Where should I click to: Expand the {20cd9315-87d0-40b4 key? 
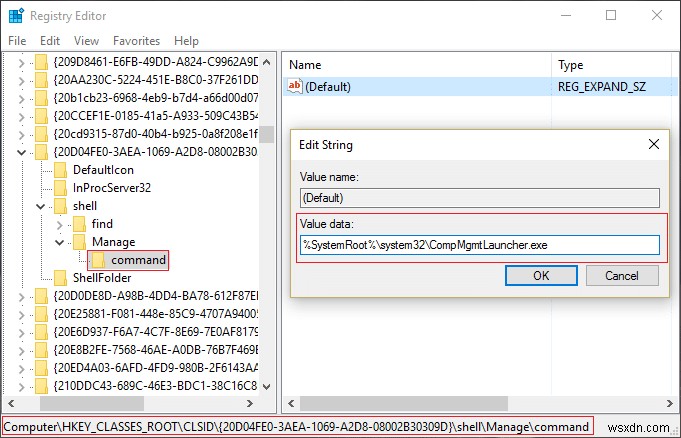[21, 135]
